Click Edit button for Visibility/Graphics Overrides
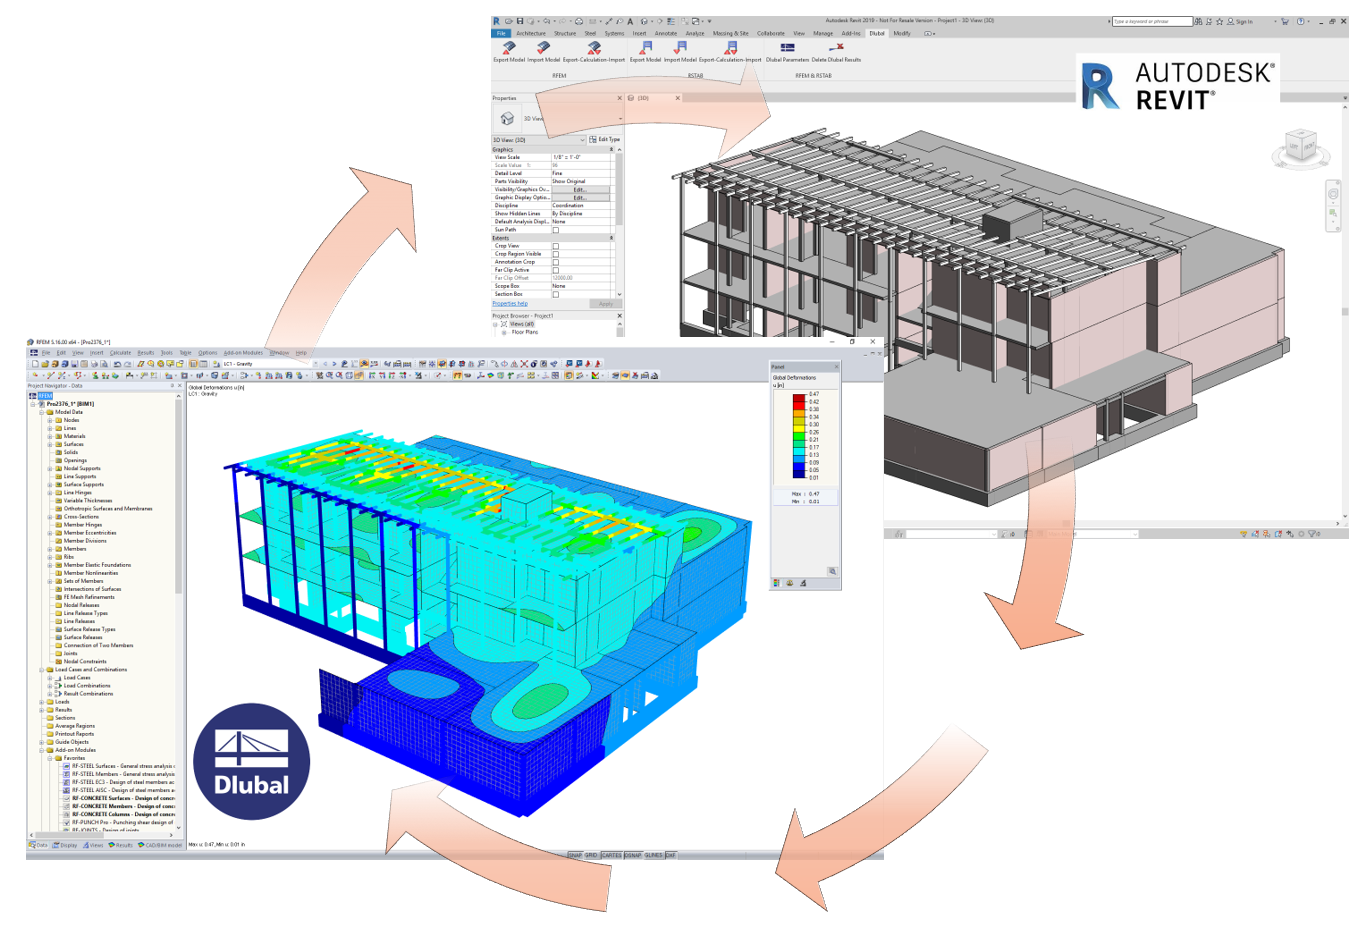This screenshot has height=926, width=1363. 579,189
